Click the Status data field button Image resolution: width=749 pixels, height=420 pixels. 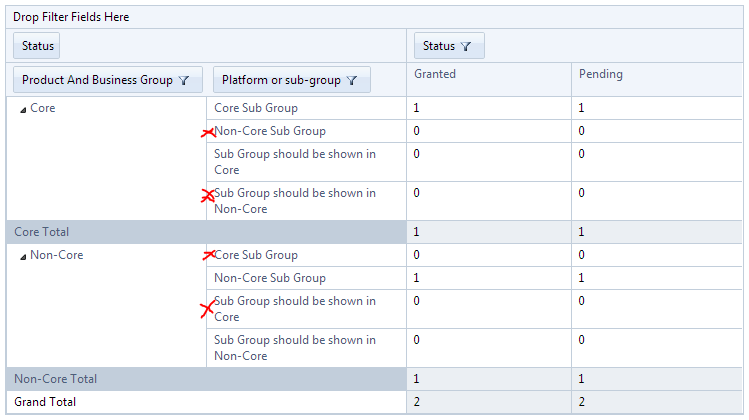[38, 46]
